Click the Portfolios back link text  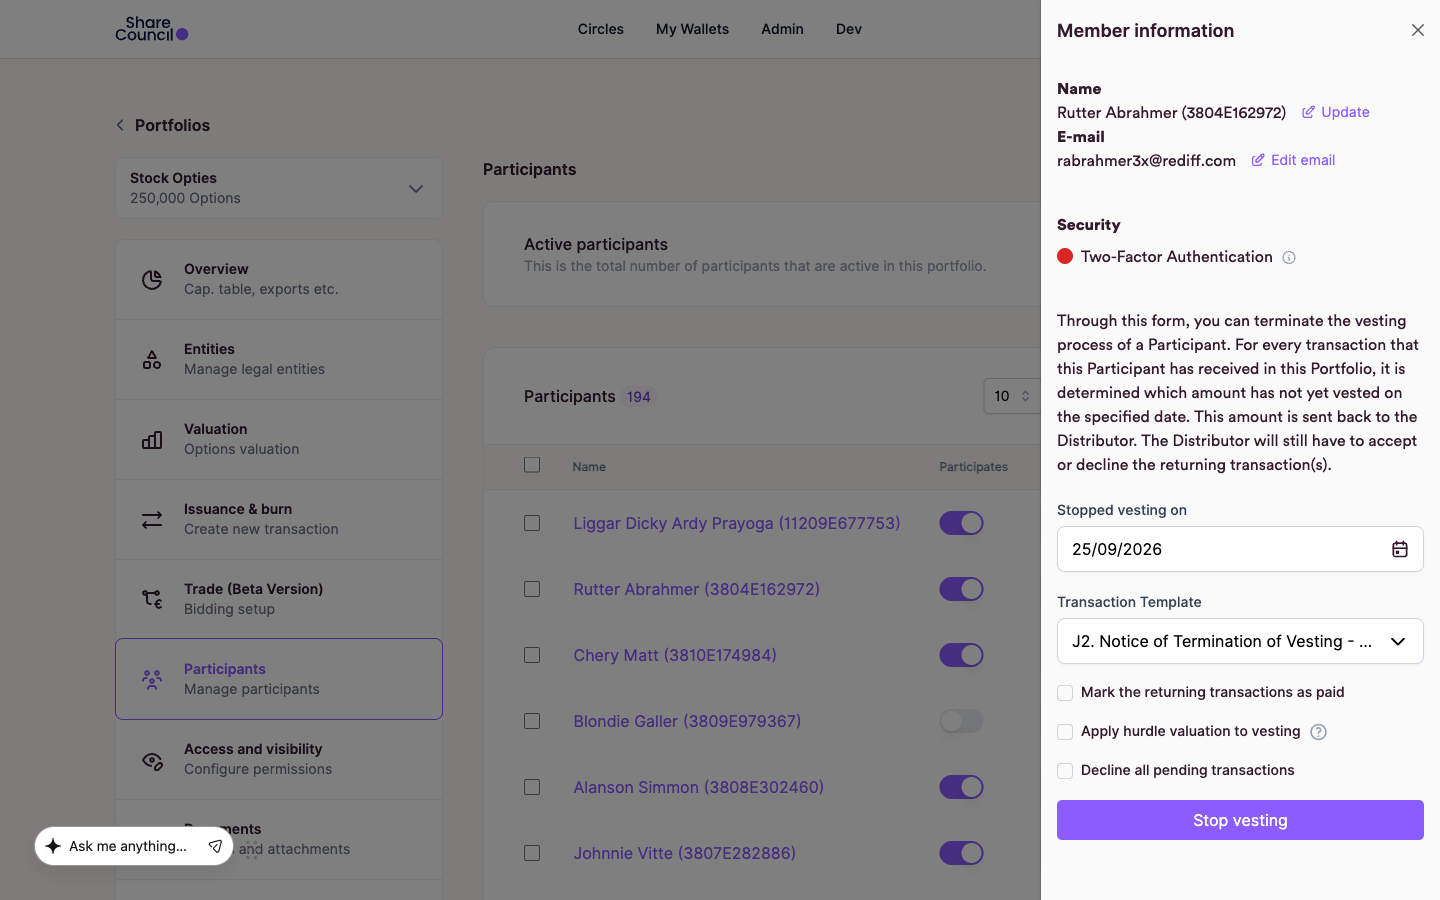click(172, 125)
